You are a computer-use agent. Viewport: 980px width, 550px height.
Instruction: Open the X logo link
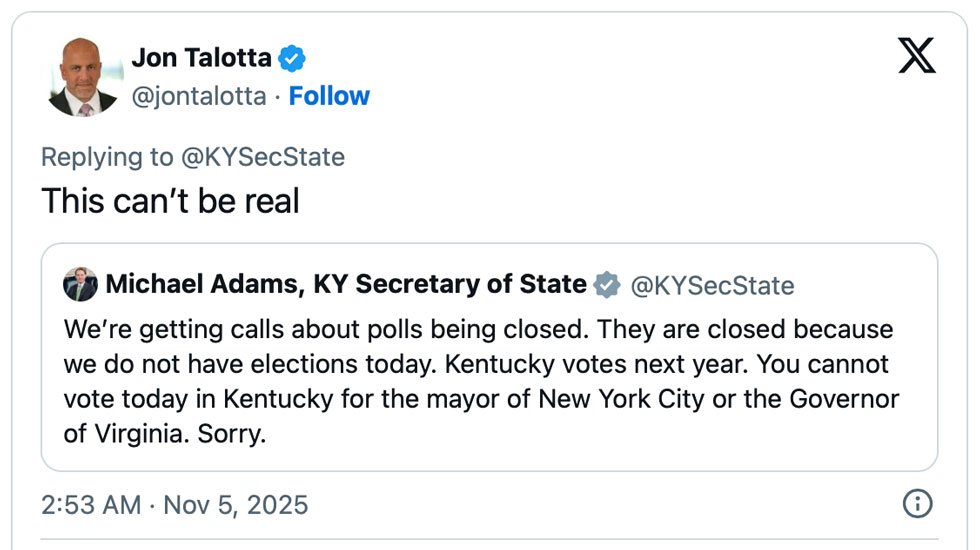[916, 56]
